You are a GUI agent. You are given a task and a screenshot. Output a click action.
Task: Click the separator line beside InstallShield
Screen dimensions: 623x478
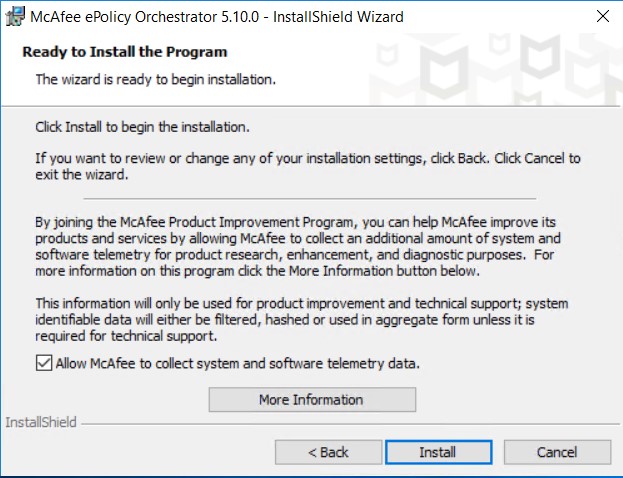point(350,424)
